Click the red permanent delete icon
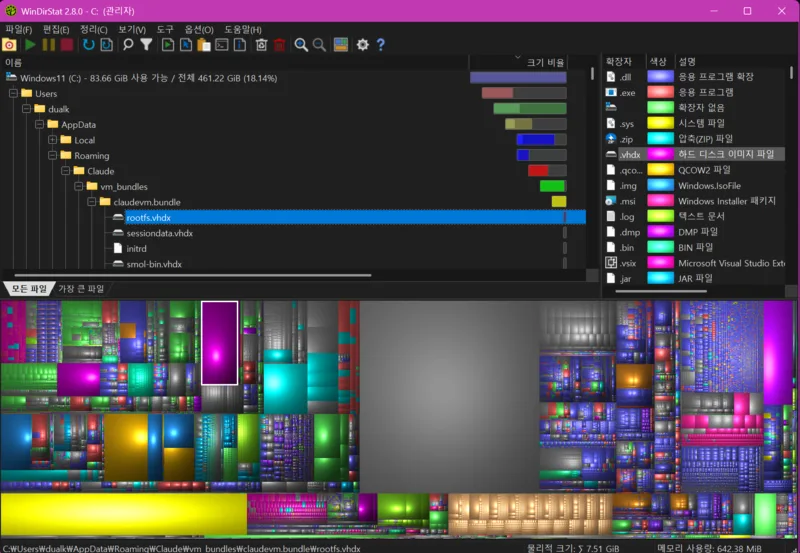The height and width of the screenshot is (553, 800). [x=280, y=45]
